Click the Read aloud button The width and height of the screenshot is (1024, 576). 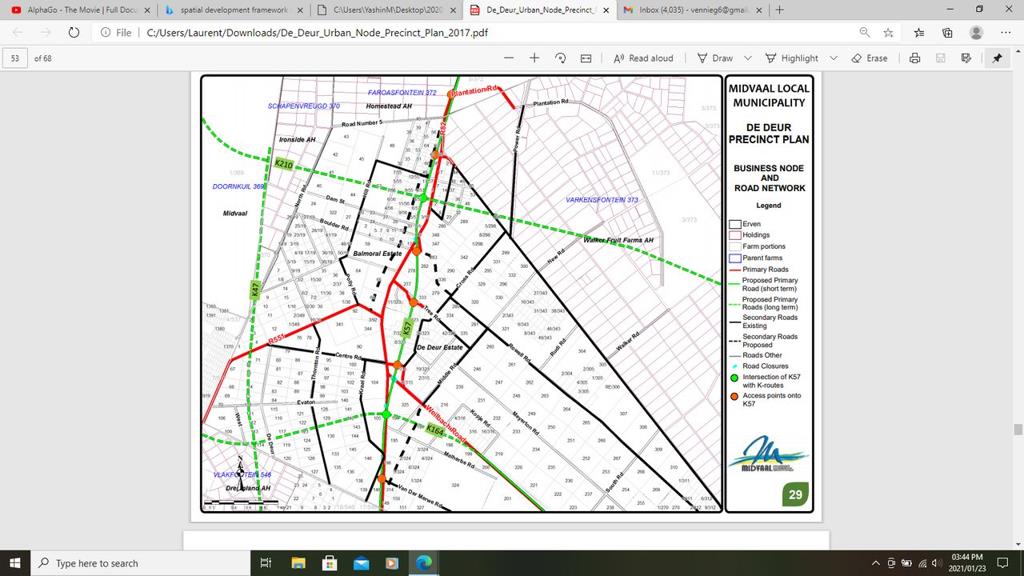[643, 58]
